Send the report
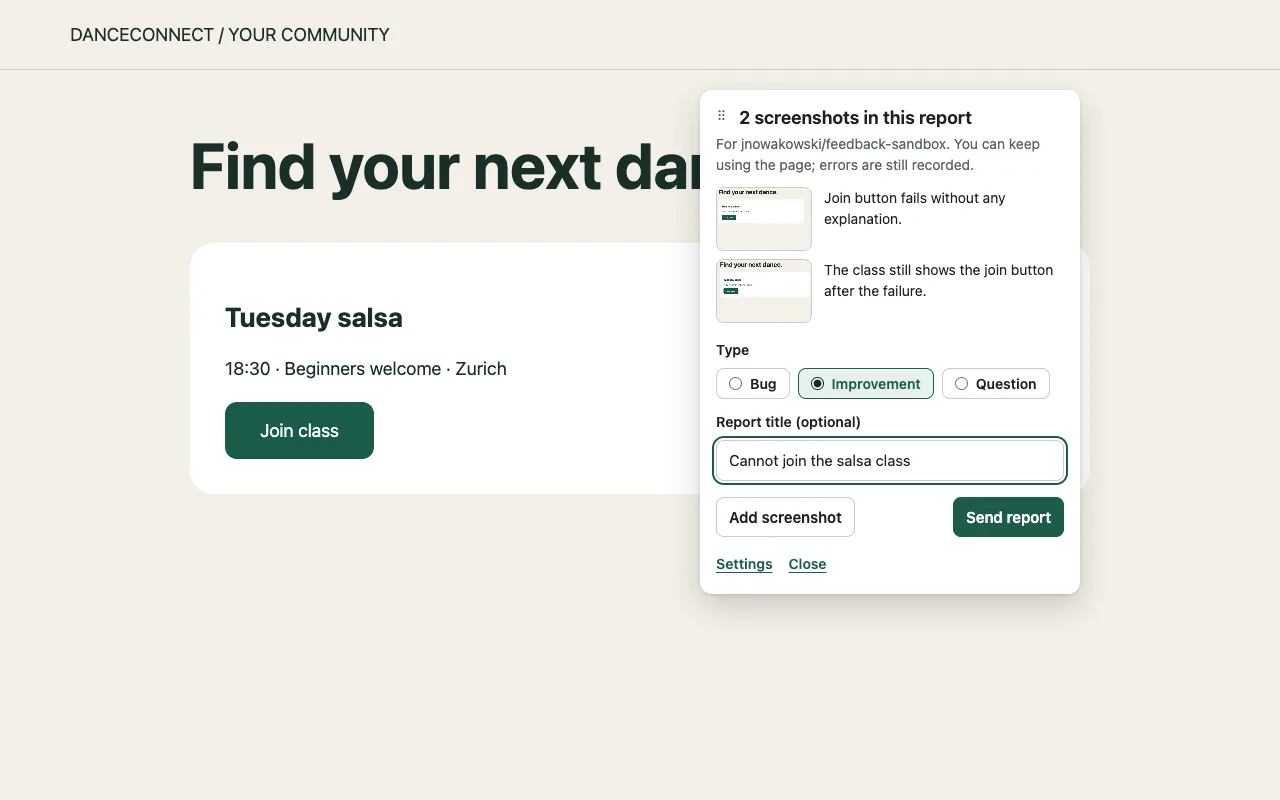Viewport: 1280px width, 800px height. coord(1008,517)
